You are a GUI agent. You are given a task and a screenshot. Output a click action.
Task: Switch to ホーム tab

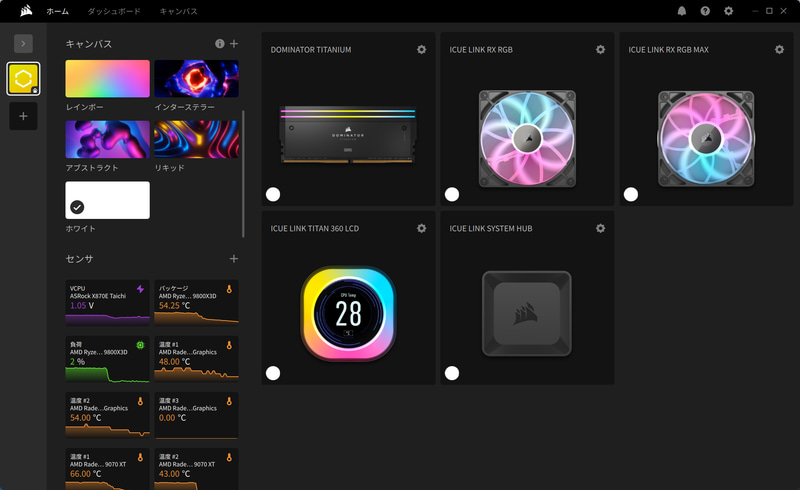(x=58, y=11)
